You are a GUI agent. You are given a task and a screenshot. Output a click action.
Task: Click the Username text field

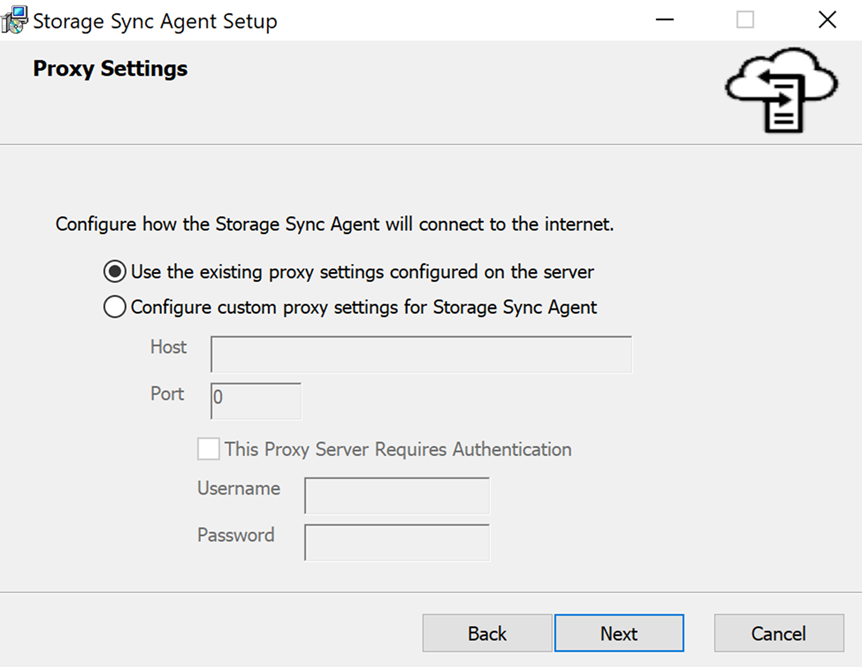[x=396, y=495]
